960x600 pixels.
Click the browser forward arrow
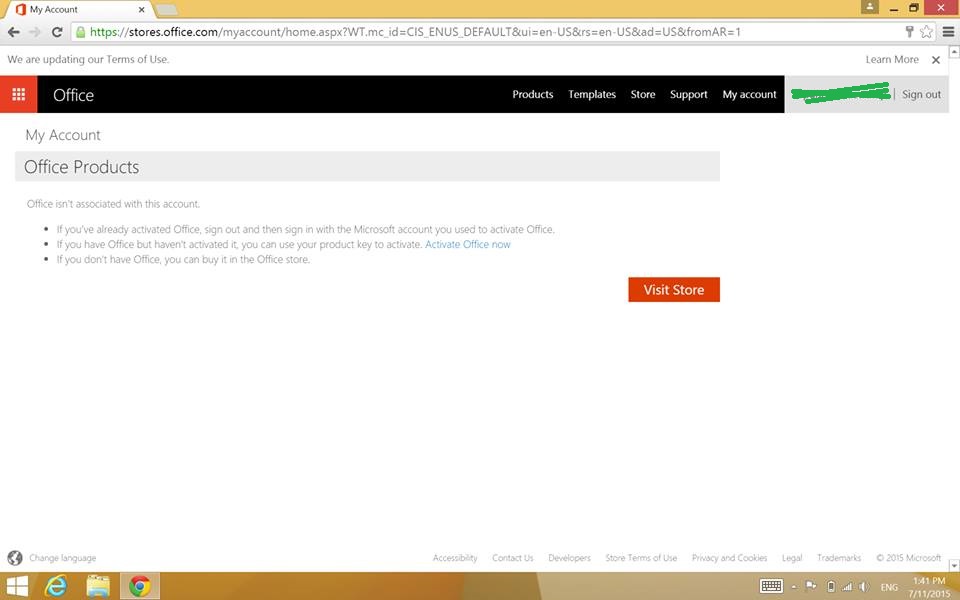(35, 32)
